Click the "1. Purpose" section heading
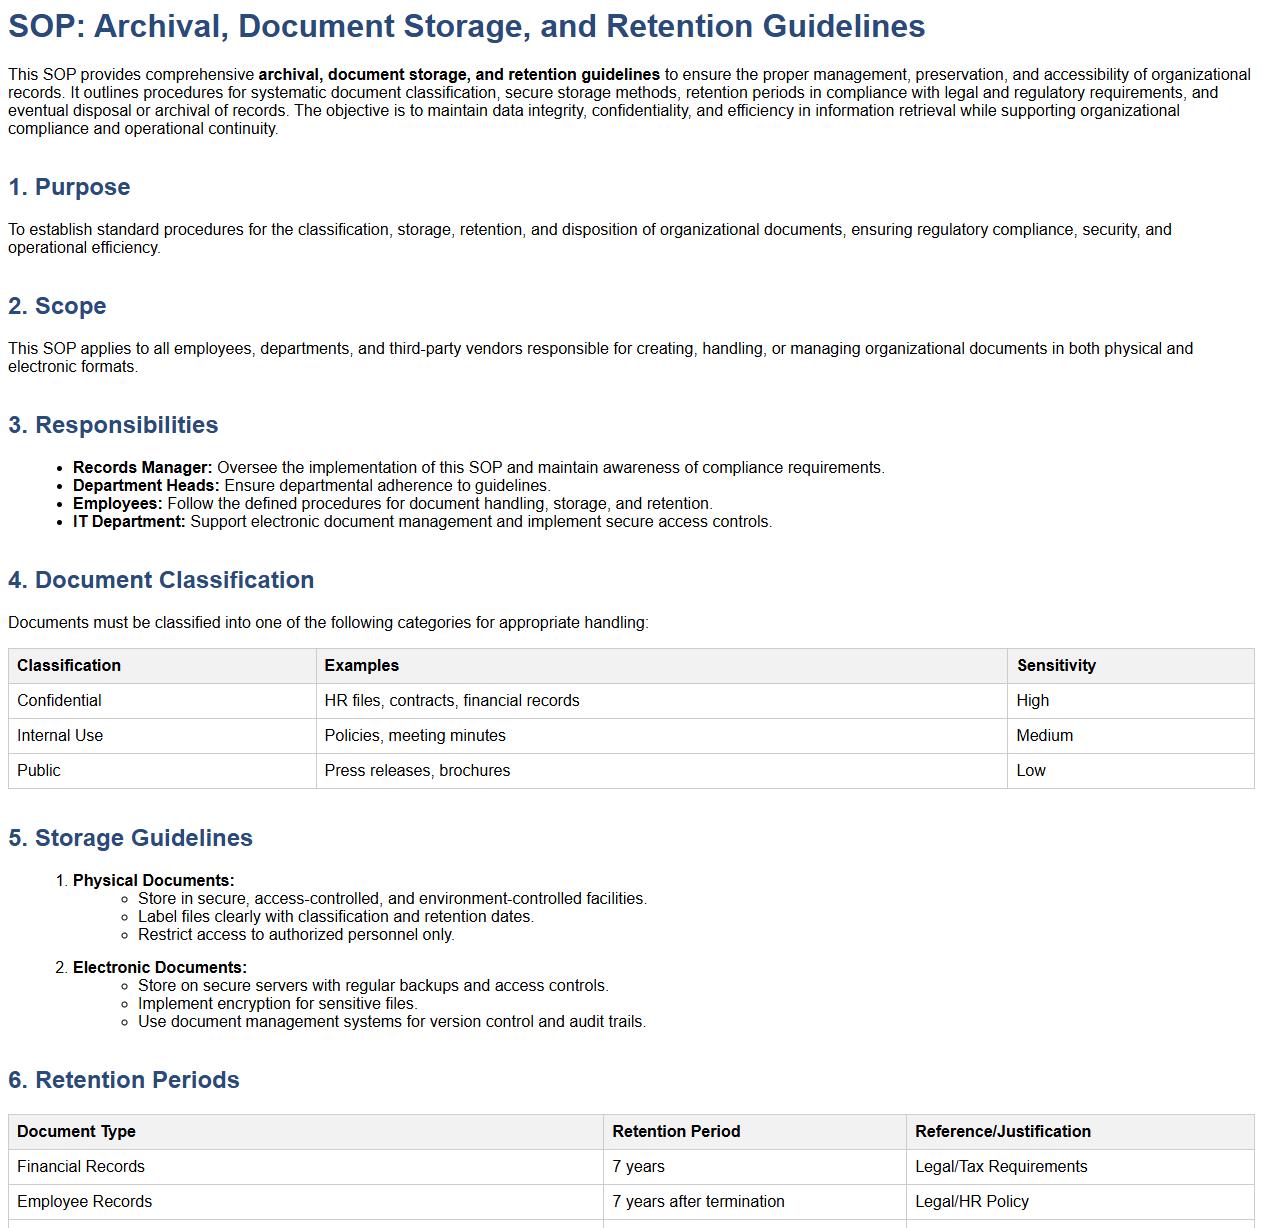1263x1228 pixels. pyautogui.click(x=69, y=187)
